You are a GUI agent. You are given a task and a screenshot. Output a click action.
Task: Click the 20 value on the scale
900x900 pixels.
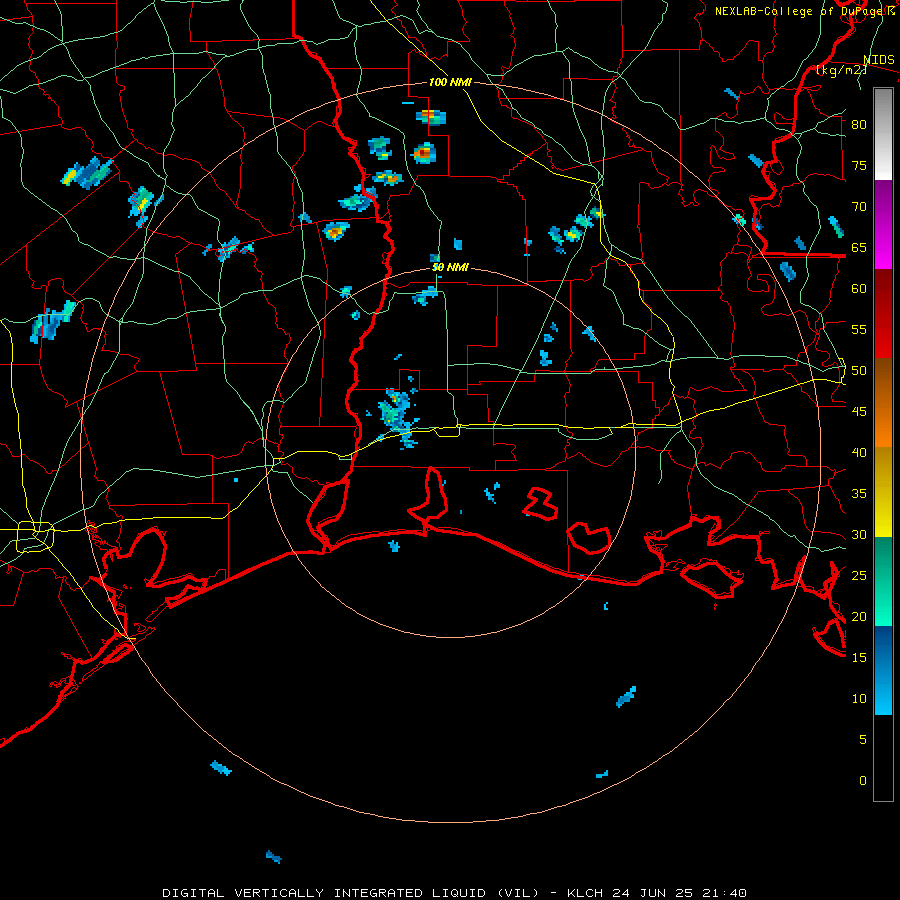(859, 616)
